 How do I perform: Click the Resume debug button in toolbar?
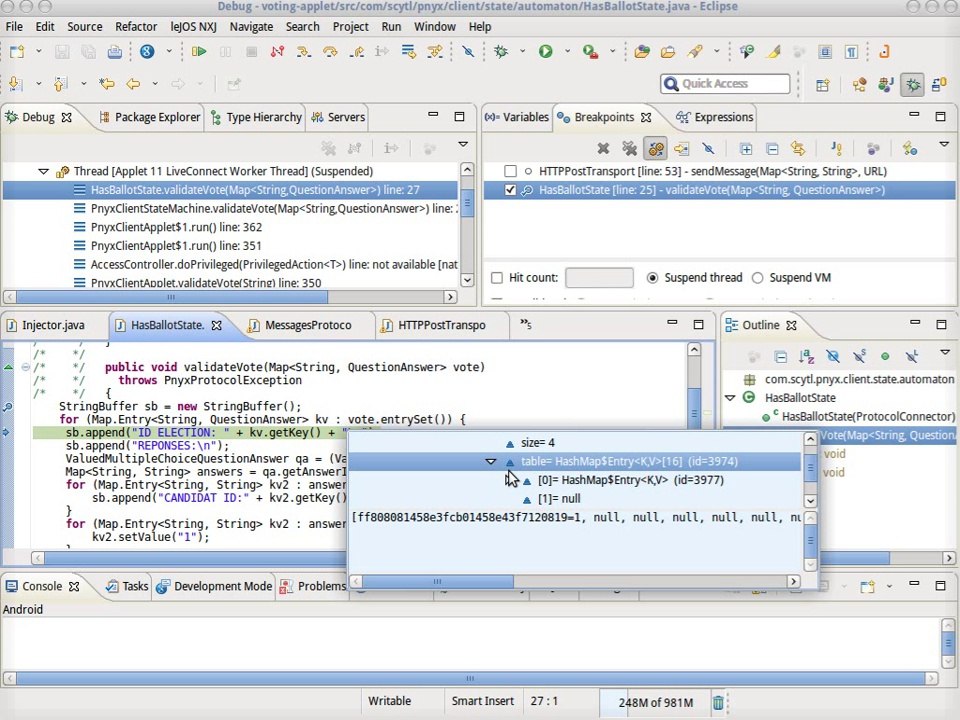(199, 52)
